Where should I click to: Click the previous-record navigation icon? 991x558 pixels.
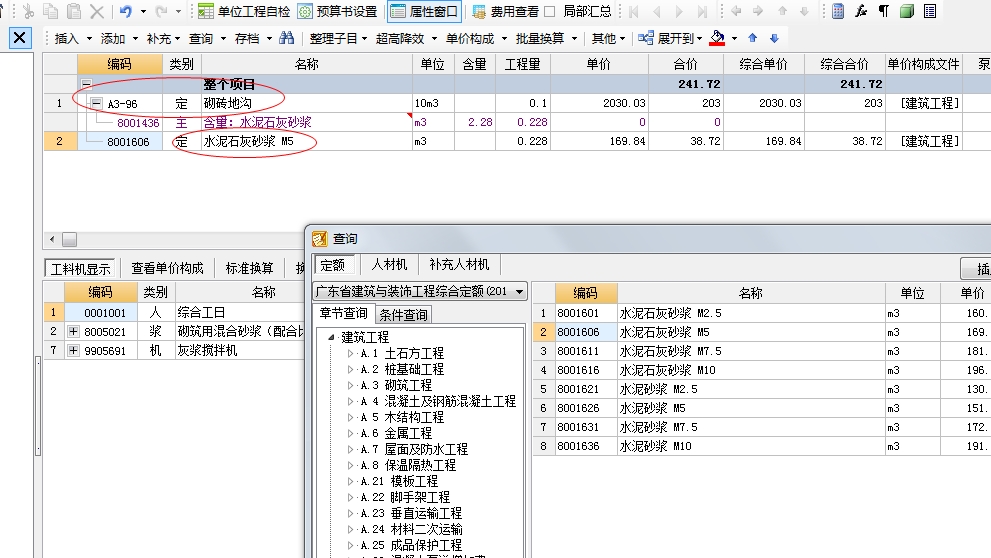657,11
